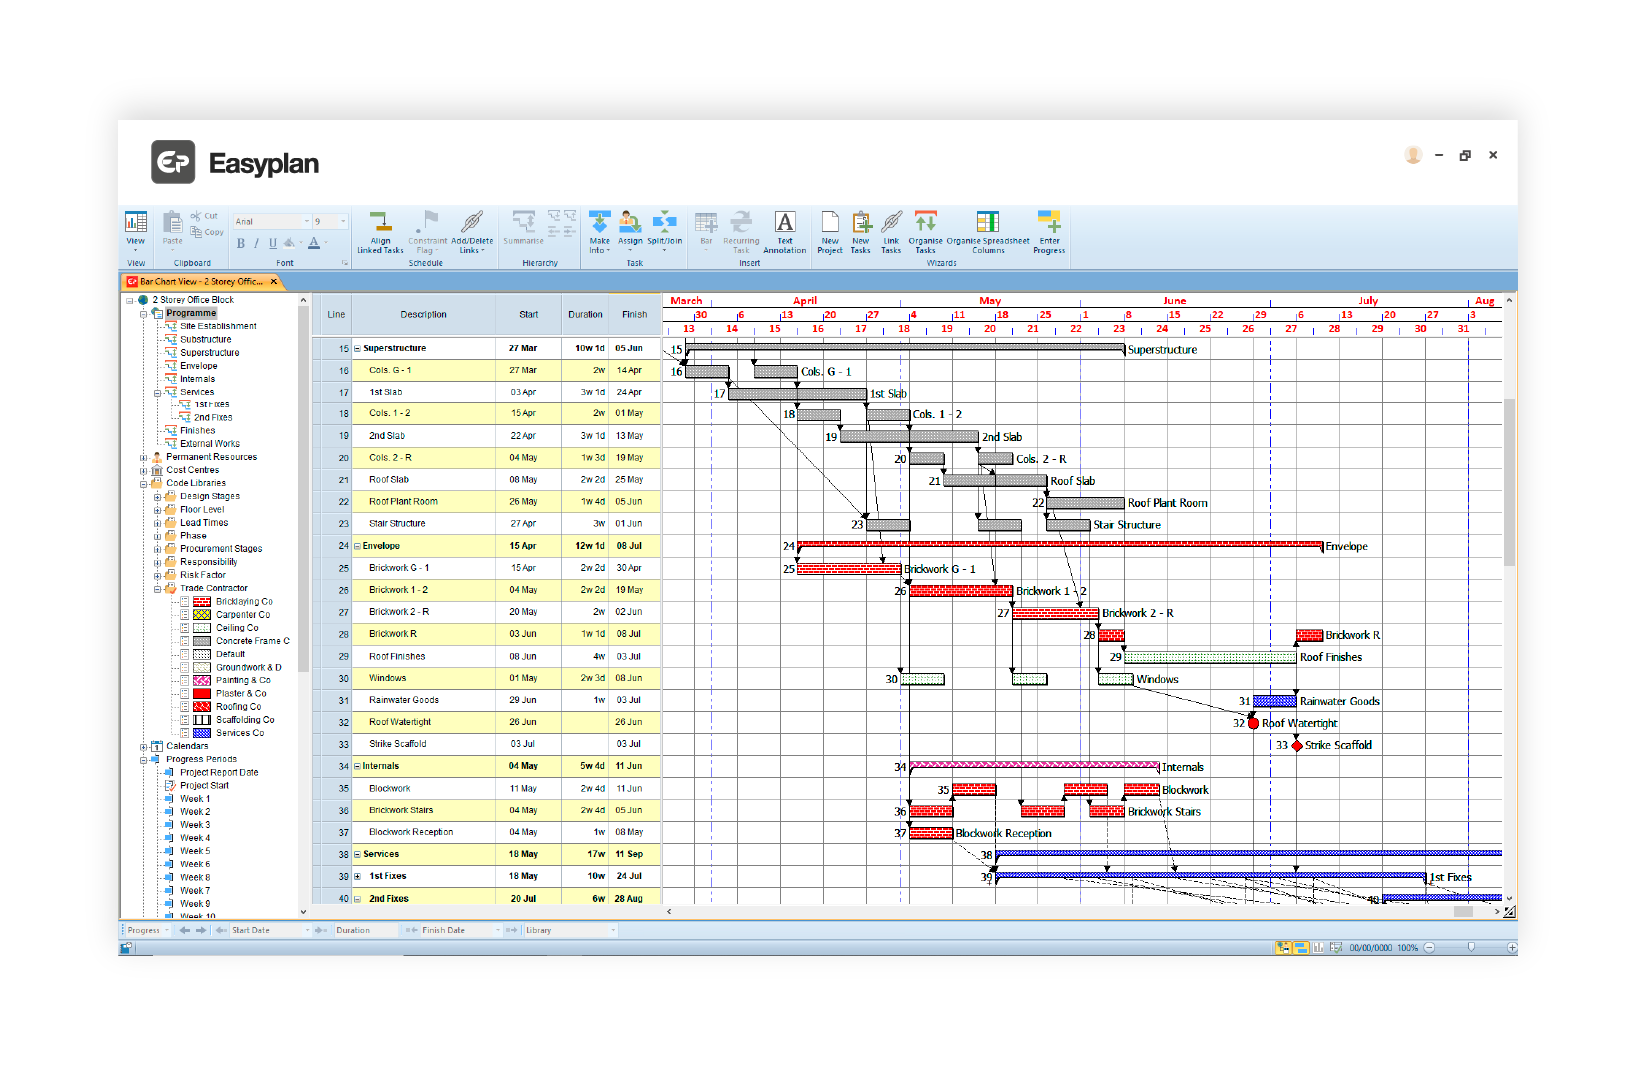Open the Text Annotation tool
Image resolution: width=1636 pixels, height=1076 pixels.
coord(785,230)
